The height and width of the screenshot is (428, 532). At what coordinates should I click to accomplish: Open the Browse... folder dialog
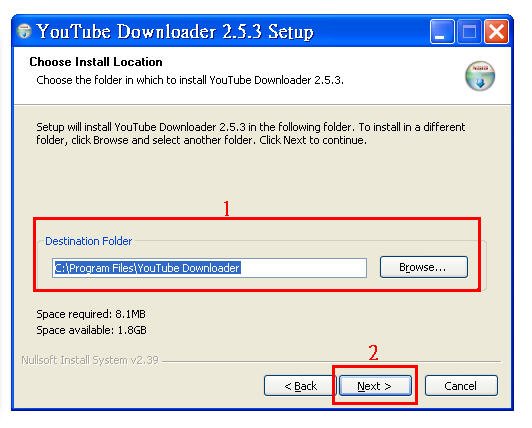pyautogui.click(x=423, y=267)
